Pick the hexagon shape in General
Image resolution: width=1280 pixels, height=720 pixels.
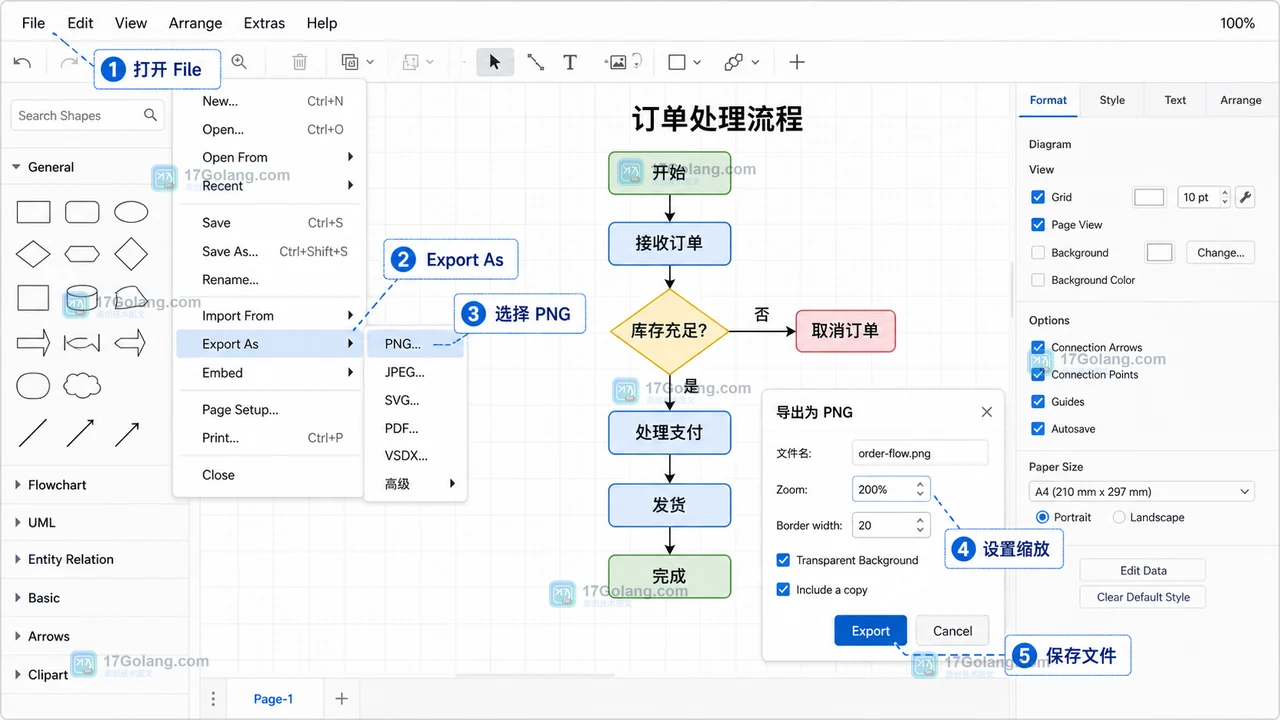[82, 254]
